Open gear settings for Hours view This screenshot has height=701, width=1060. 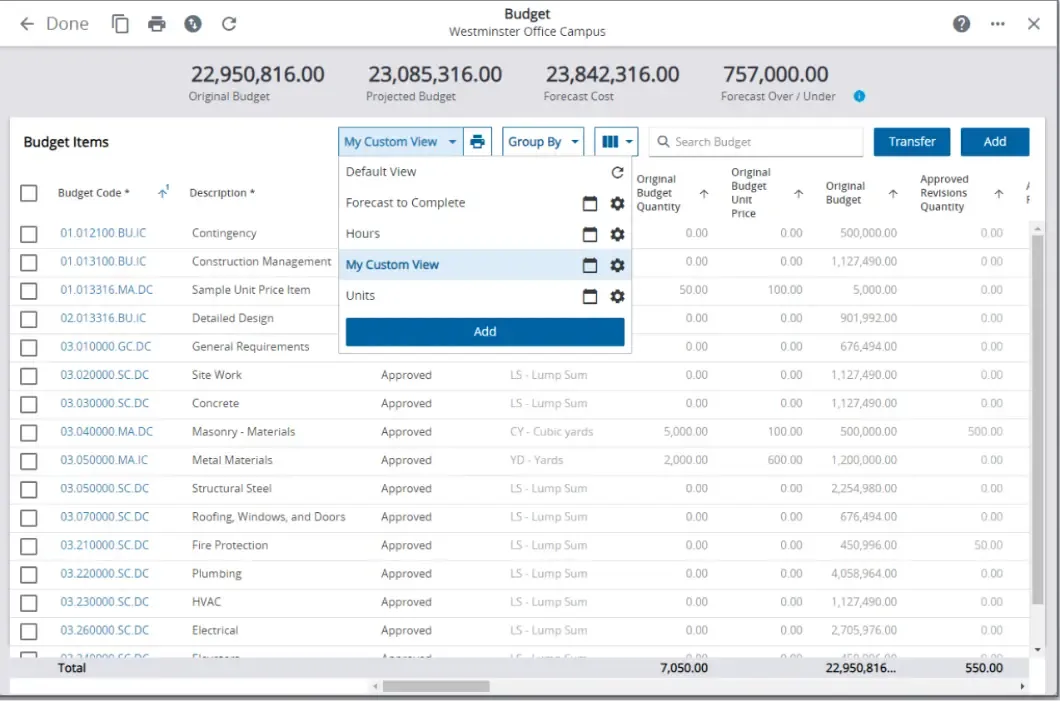click(617, 235)
